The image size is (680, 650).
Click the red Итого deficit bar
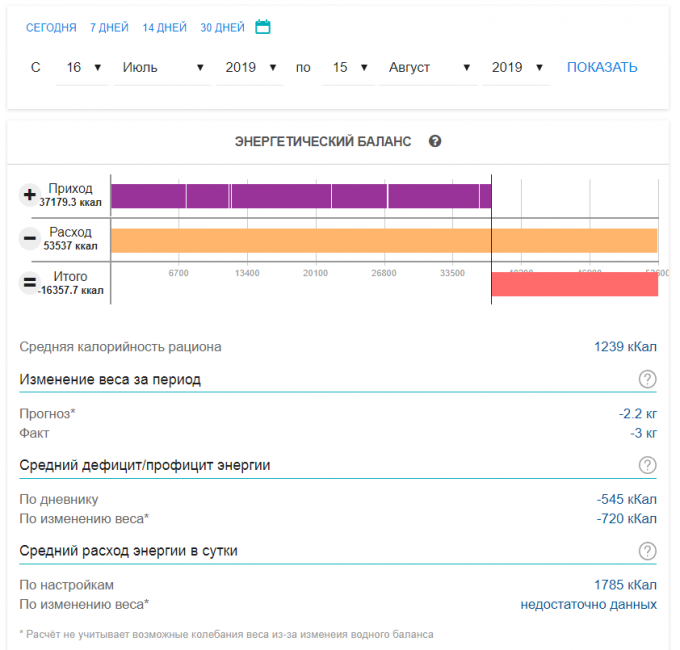(574, 284)
